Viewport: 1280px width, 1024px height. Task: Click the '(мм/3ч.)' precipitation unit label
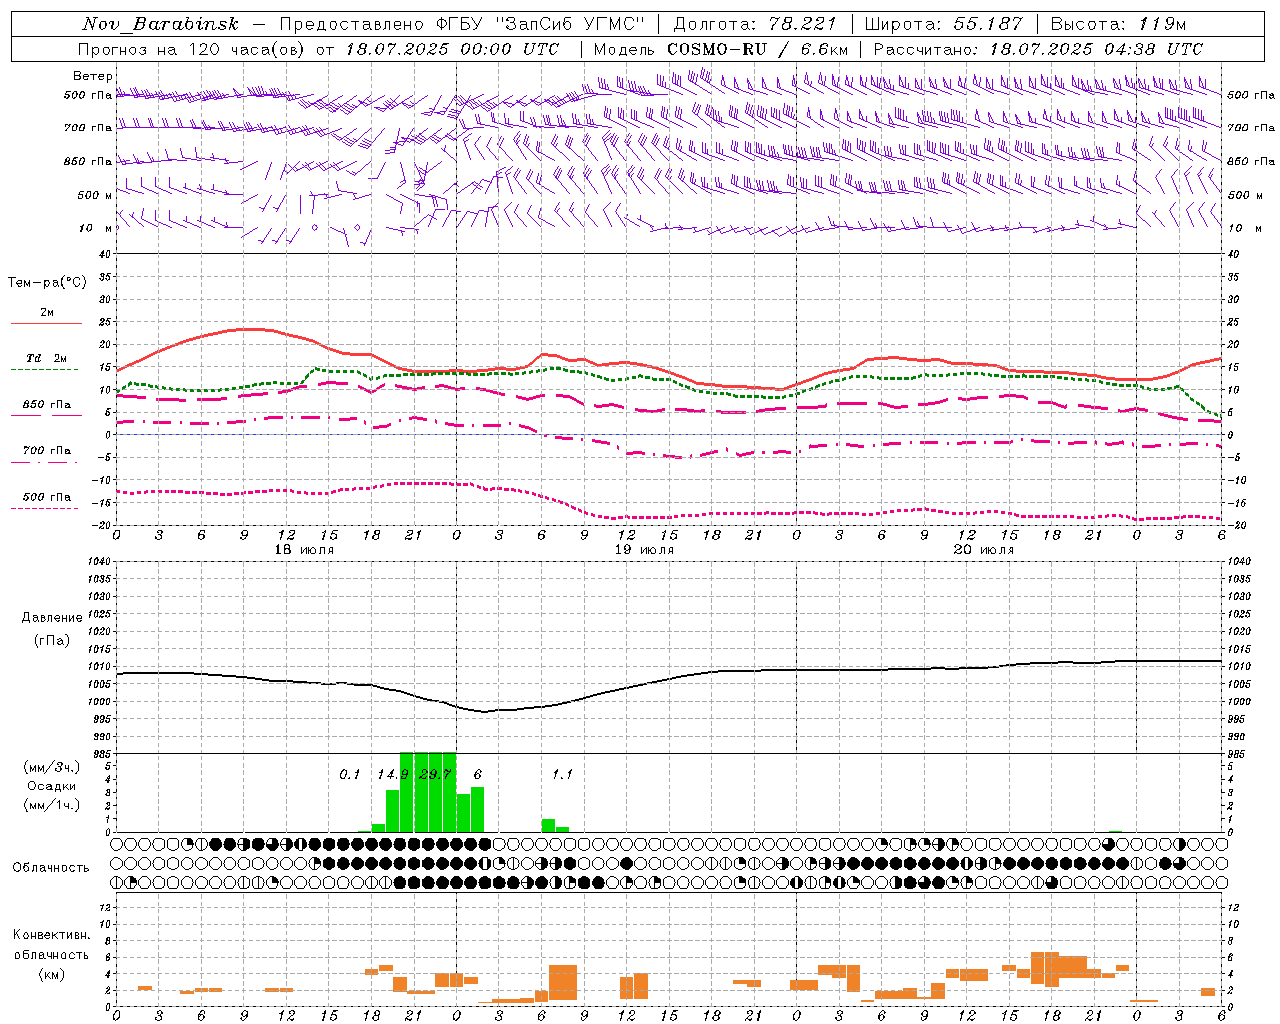(52, 767)
